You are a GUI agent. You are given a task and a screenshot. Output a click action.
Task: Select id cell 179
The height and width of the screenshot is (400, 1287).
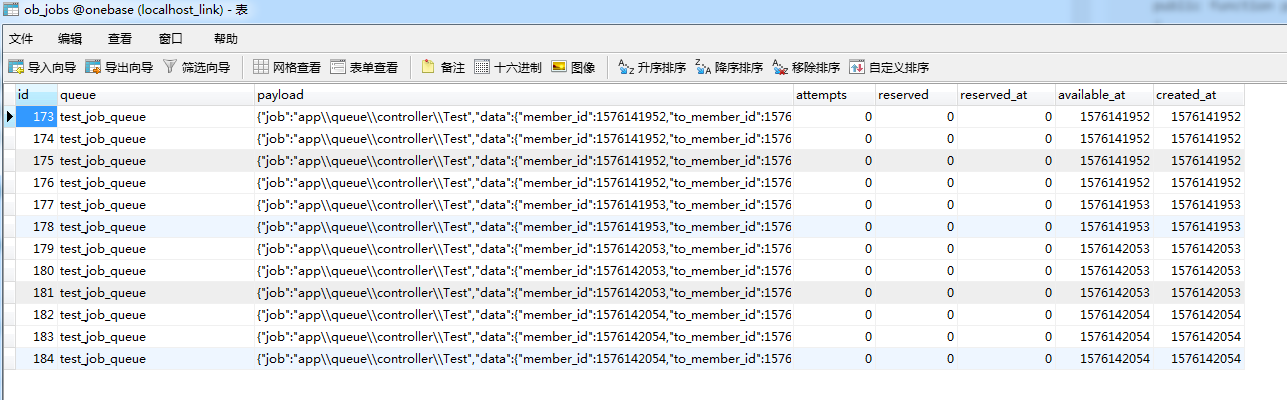[36, 248]
